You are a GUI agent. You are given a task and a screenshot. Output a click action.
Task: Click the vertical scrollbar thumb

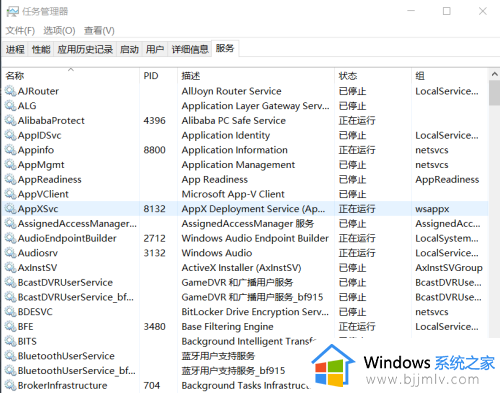tap(494, 93)
